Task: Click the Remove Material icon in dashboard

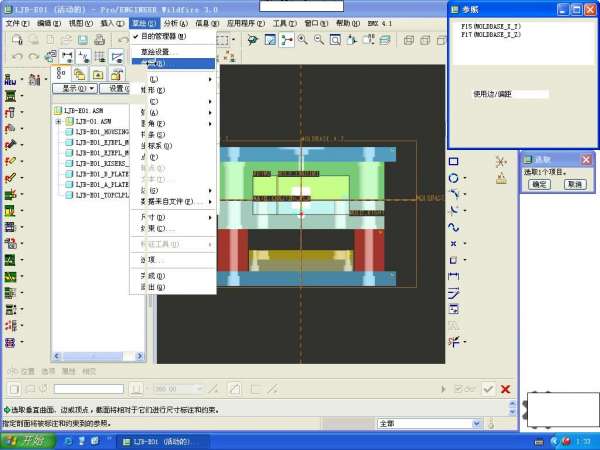Action: [235, 389]
